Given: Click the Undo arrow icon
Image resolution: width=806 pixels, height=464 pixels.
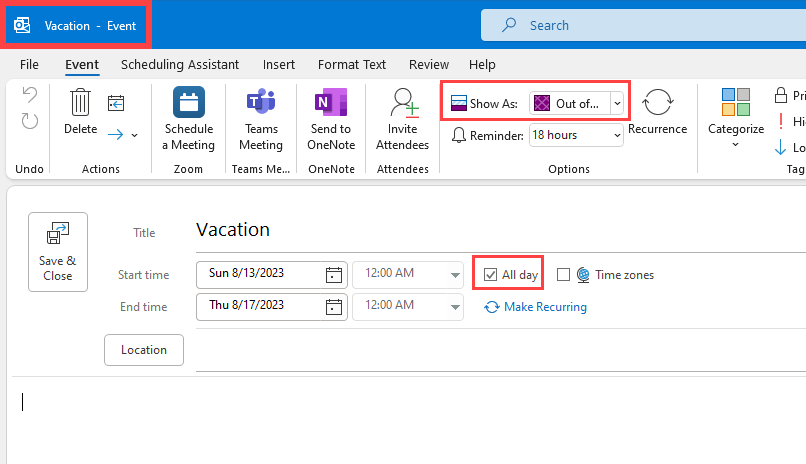Looking at the screenshot, I should pyautogui.click(x=30, y=95).
